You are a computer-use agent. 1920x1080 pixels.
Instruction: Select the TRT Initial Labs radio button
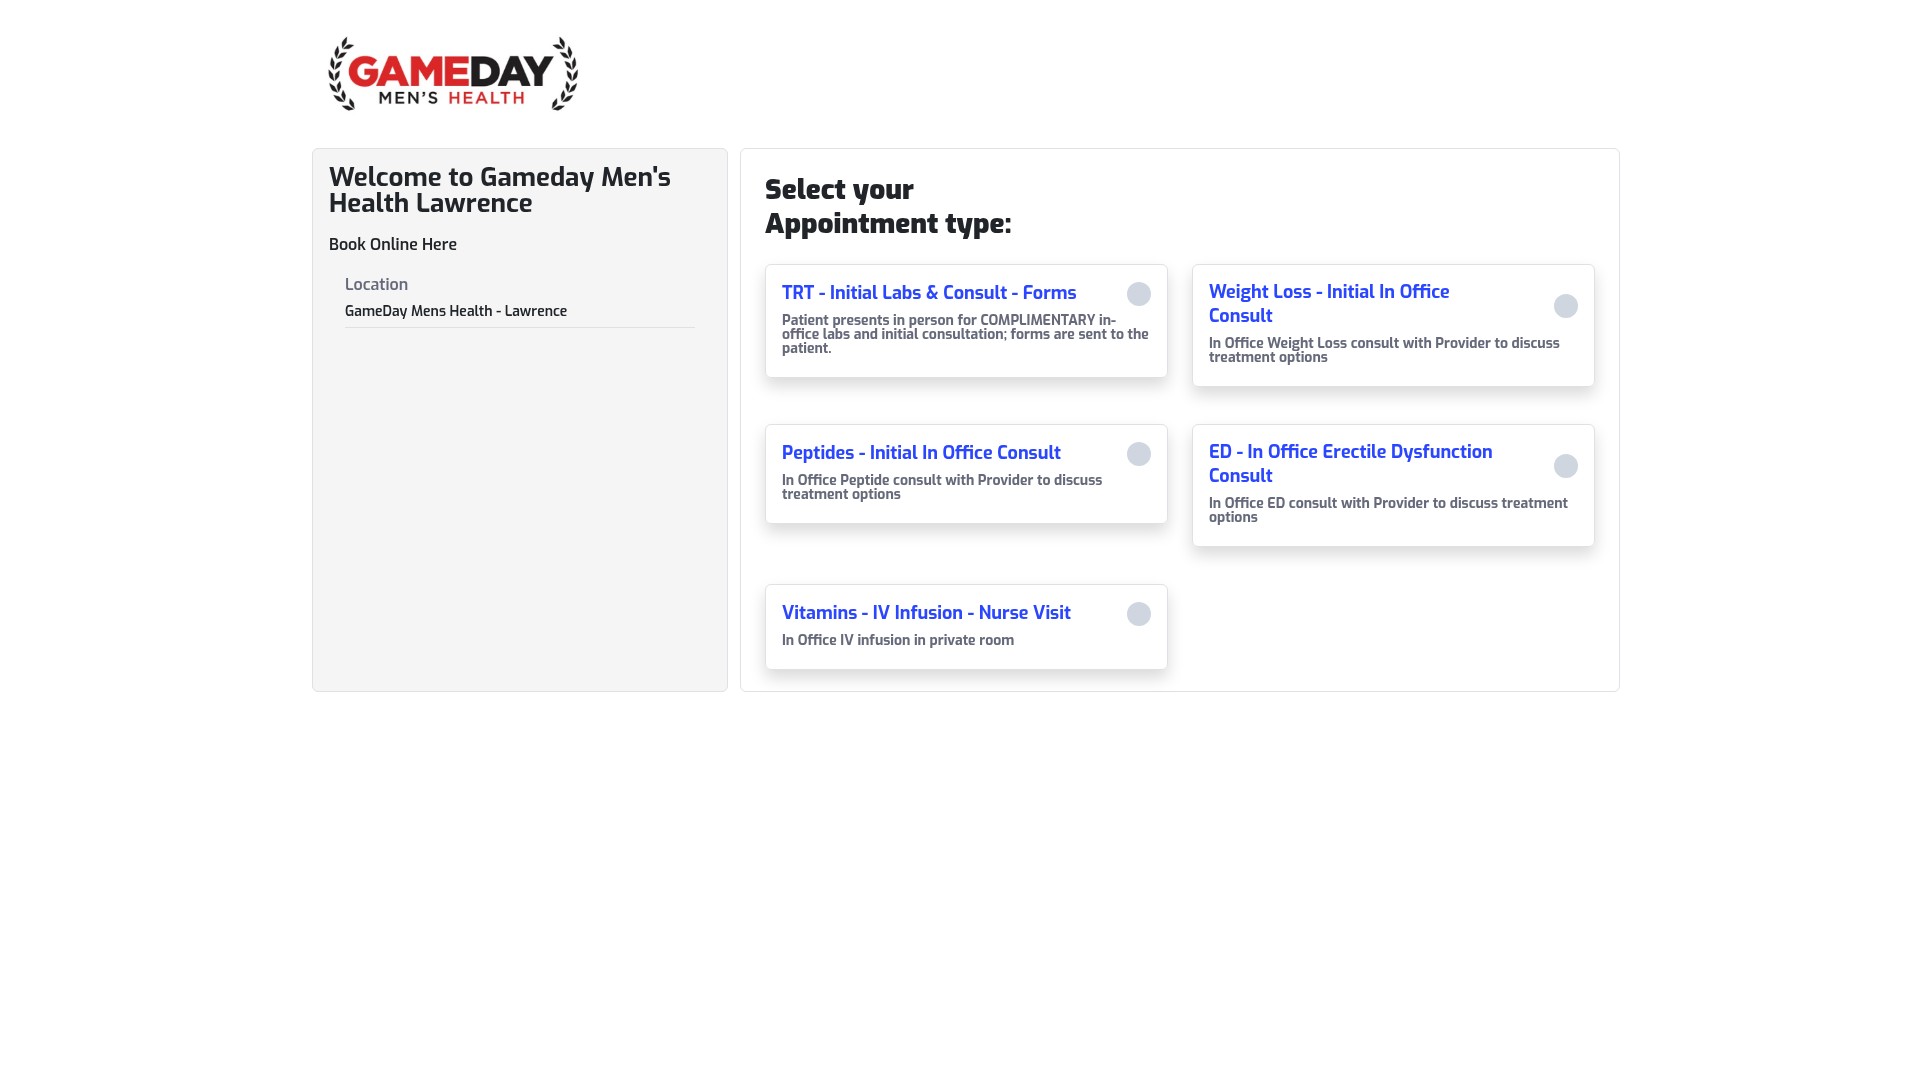coord(1139,294)
